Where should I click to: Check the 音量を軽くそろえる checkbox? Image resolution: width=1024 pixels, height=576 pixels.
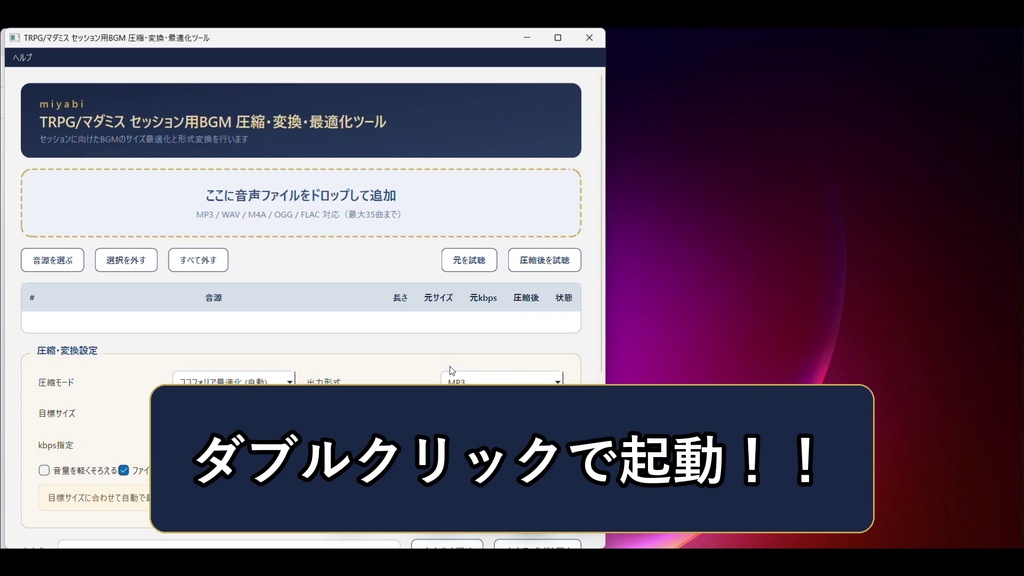click(44, 470)
